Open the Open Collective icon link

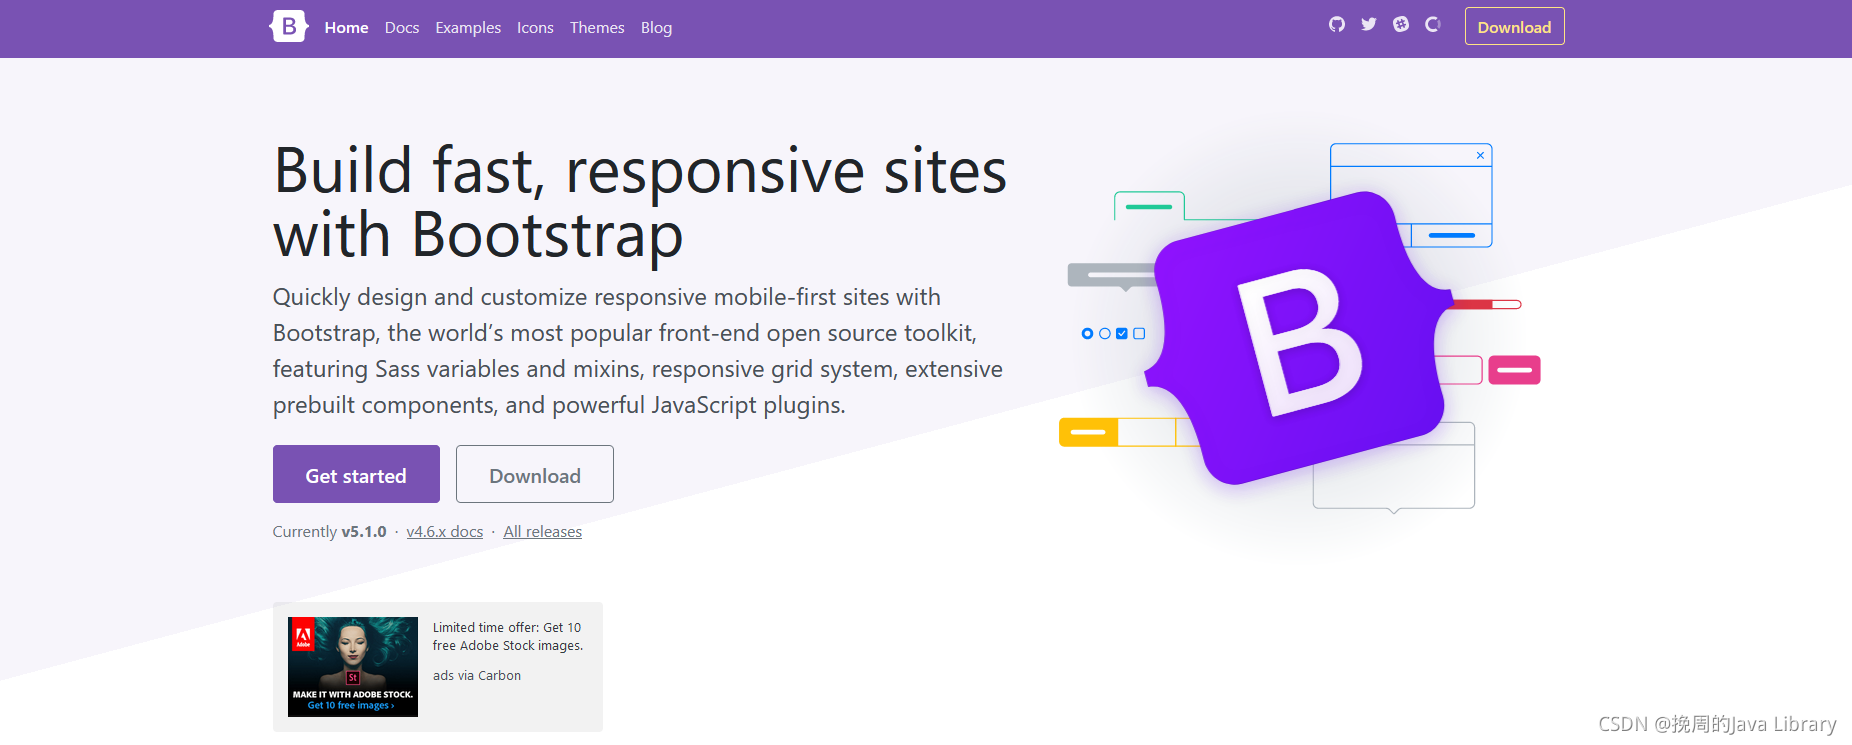click(1433, 24)
